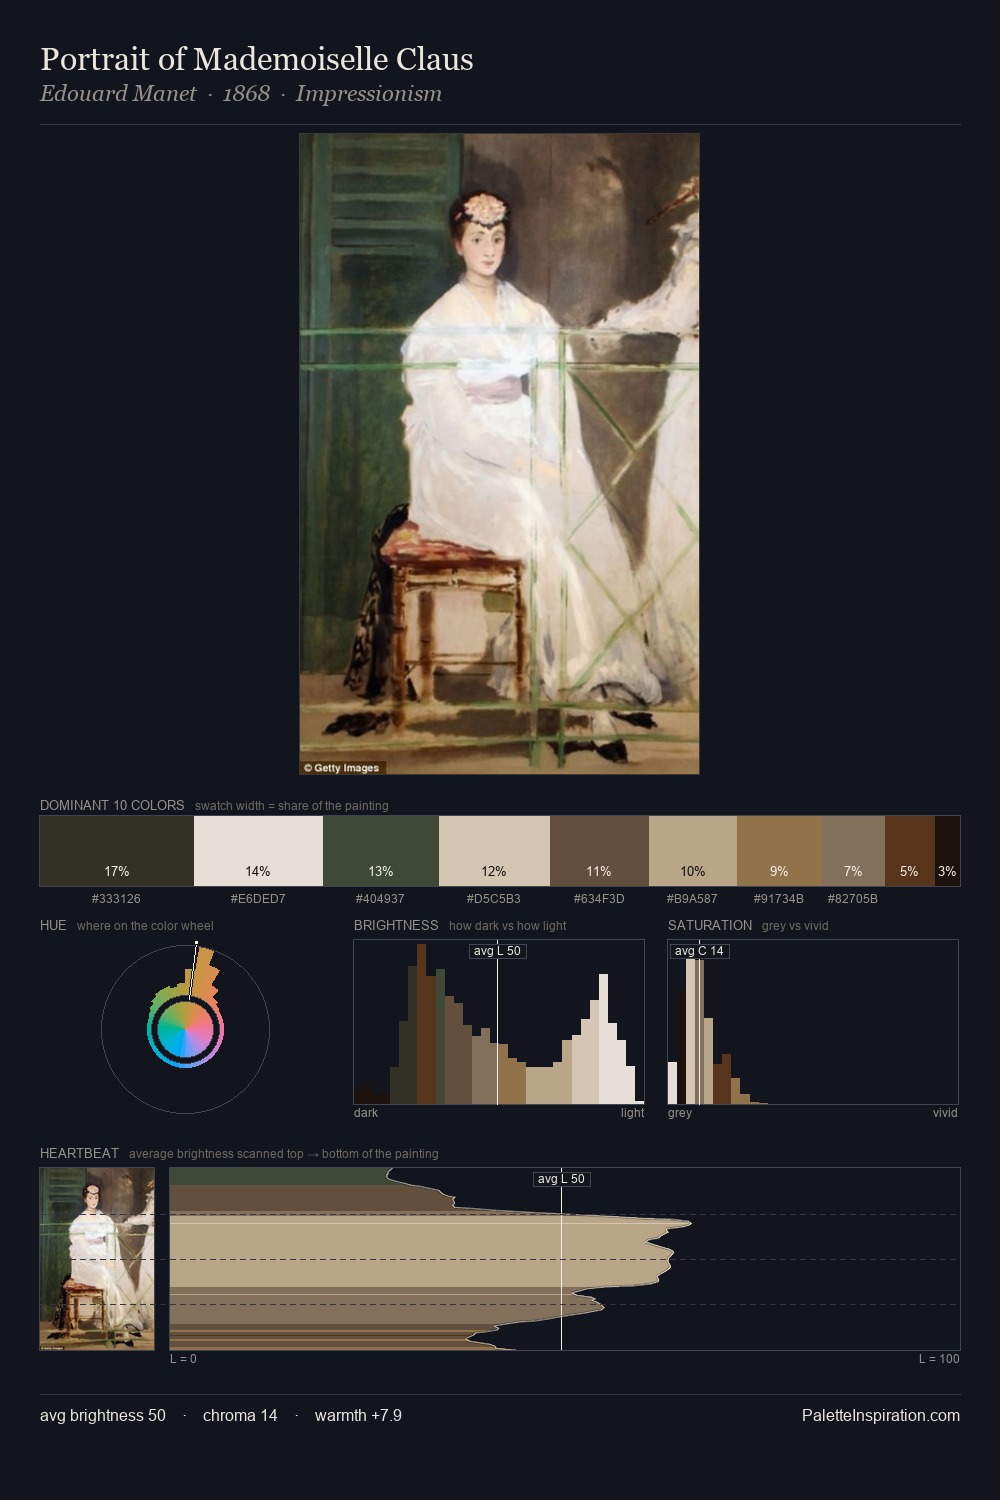1000x1500 pixels.
Task: Click the Getty Images credit on the painting
Action: (x=342, y=768)
